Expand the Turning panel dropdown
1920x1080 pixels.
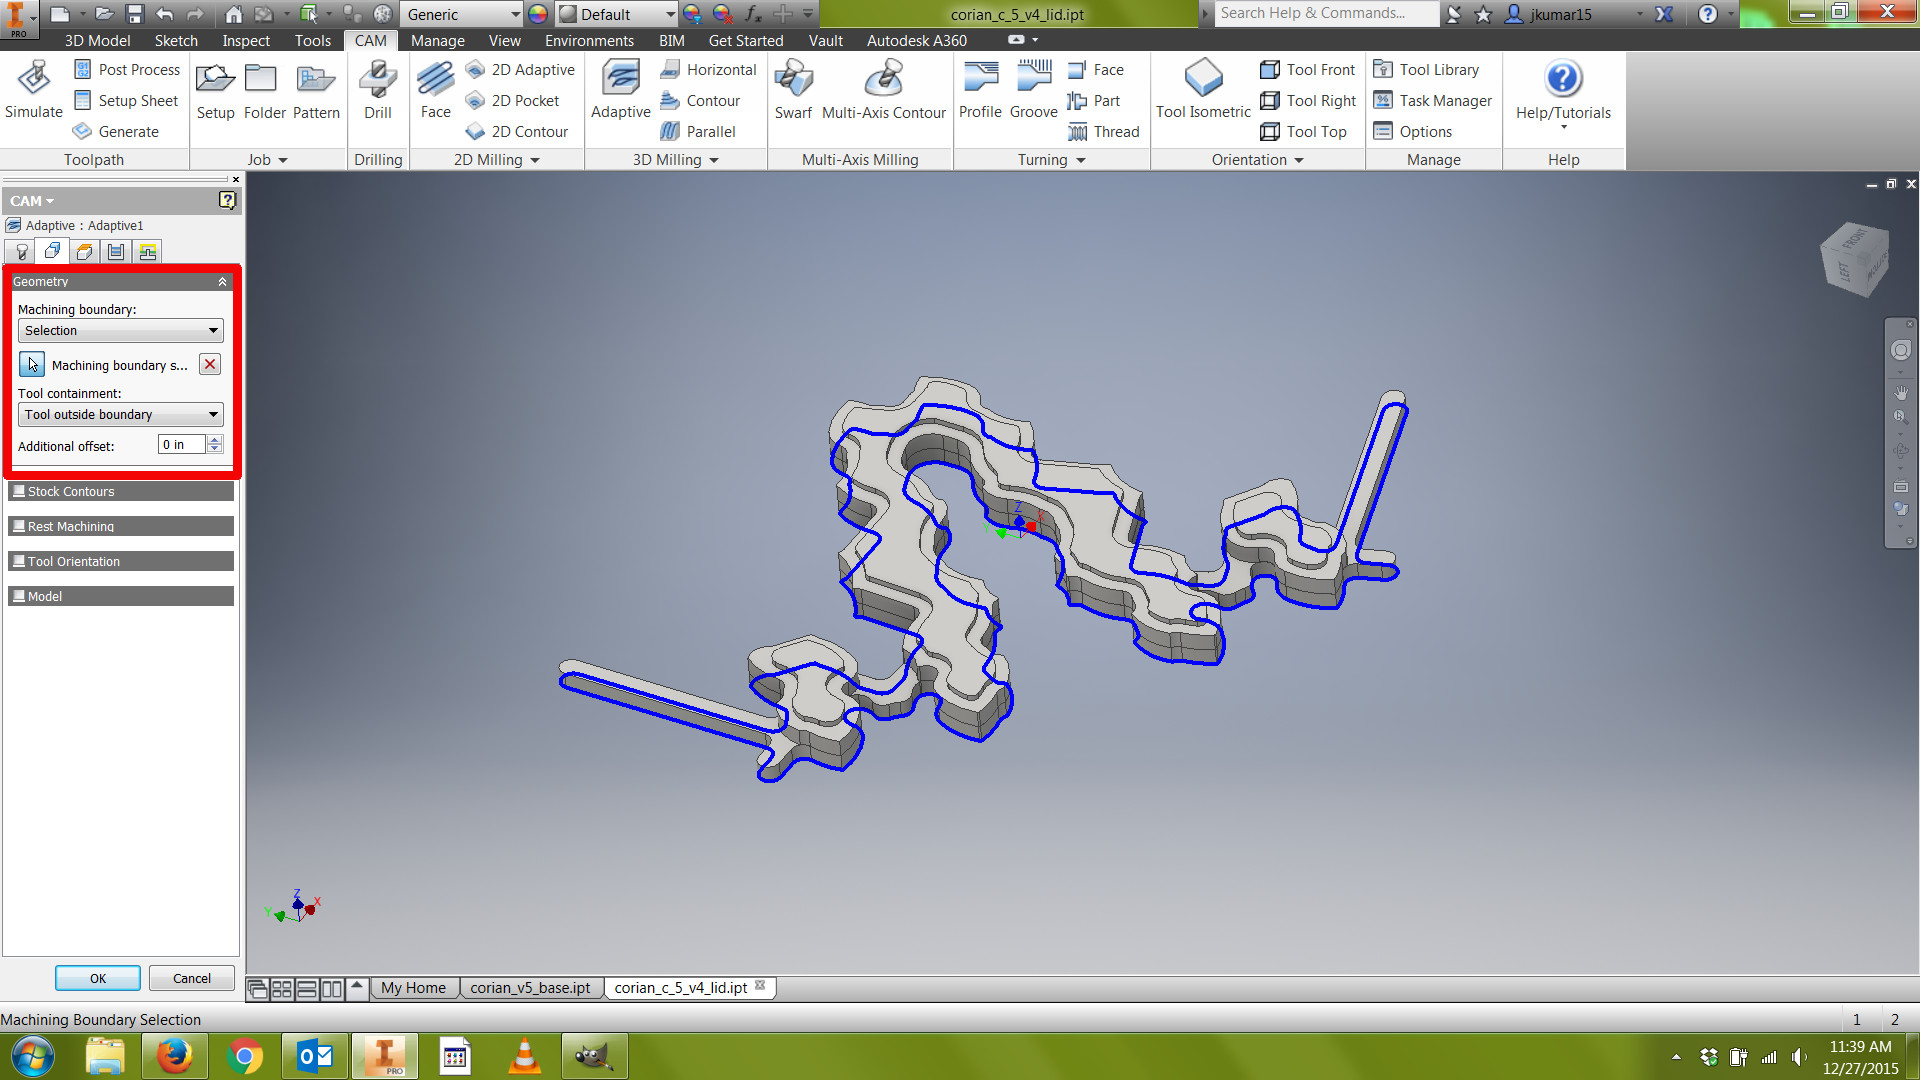click(1081, 160)
